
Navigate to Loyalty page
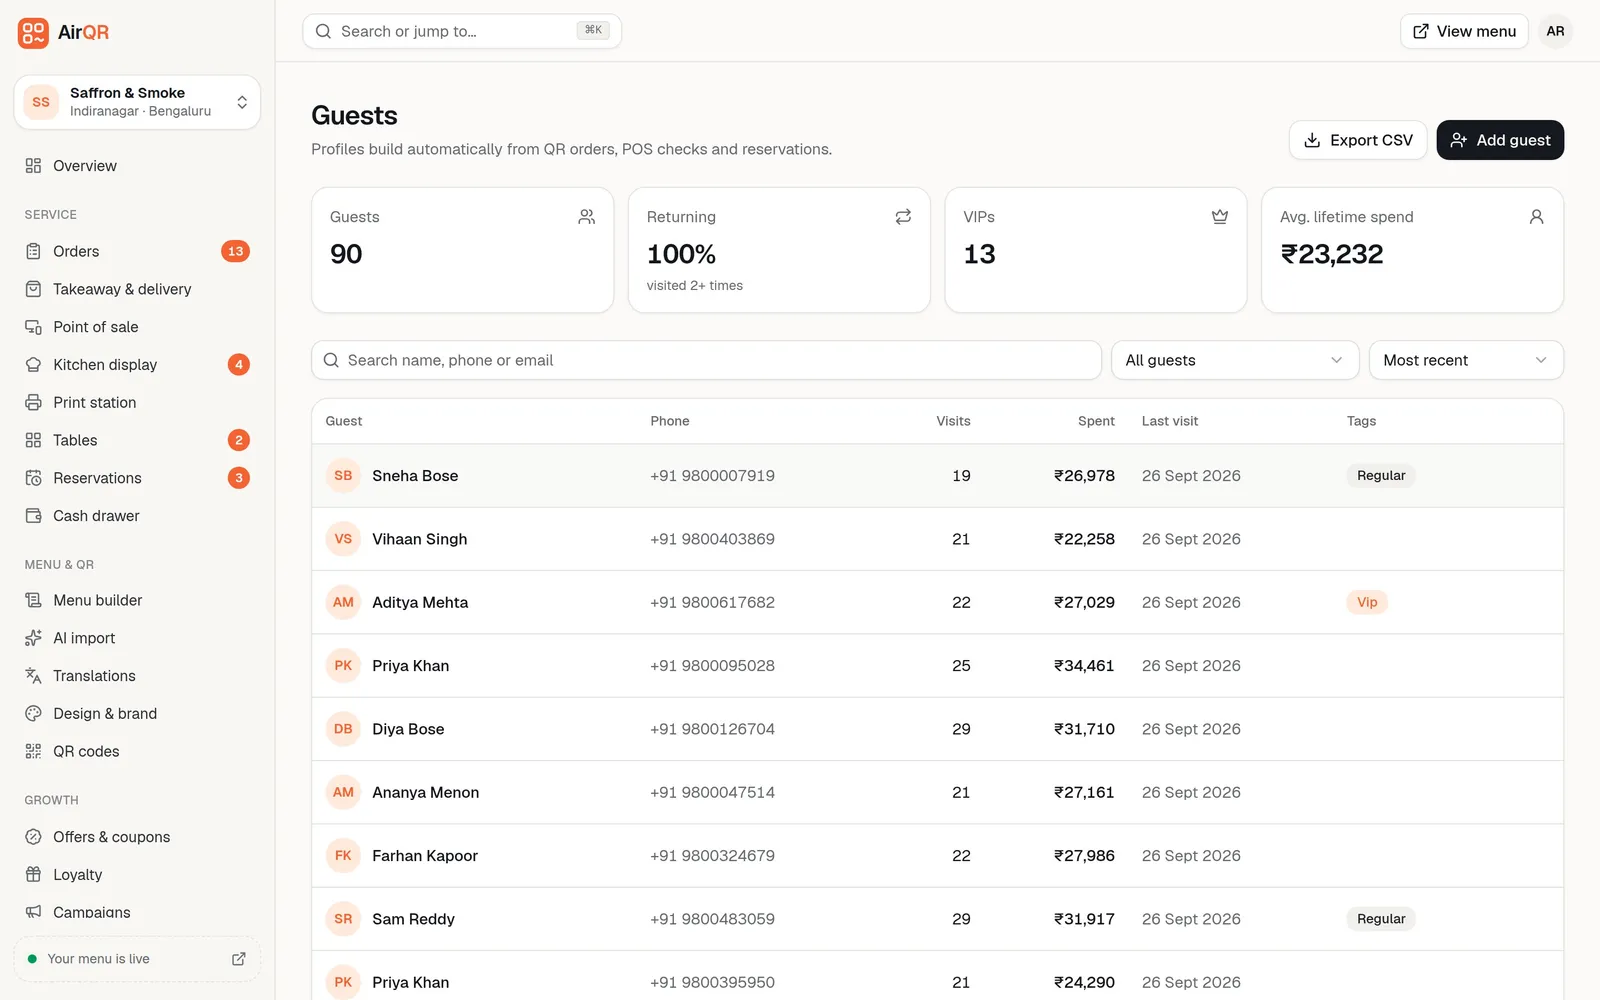pyautogui.click(x=137, y=875)
